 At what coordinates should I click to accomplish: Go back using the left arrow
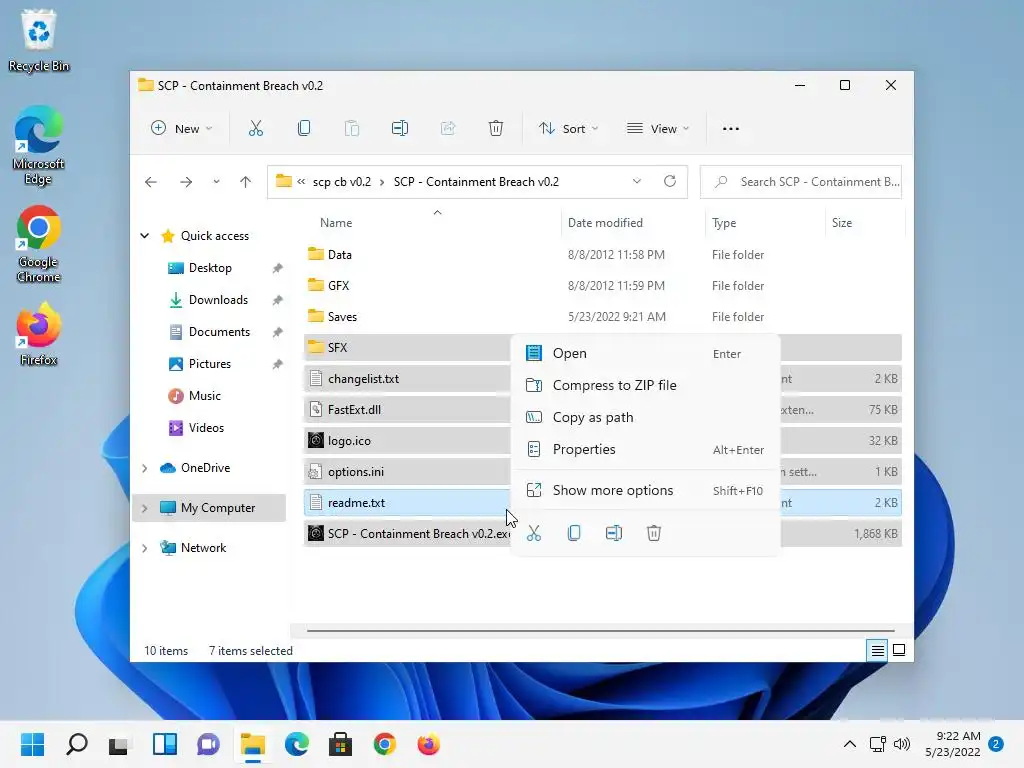point(151,182)
